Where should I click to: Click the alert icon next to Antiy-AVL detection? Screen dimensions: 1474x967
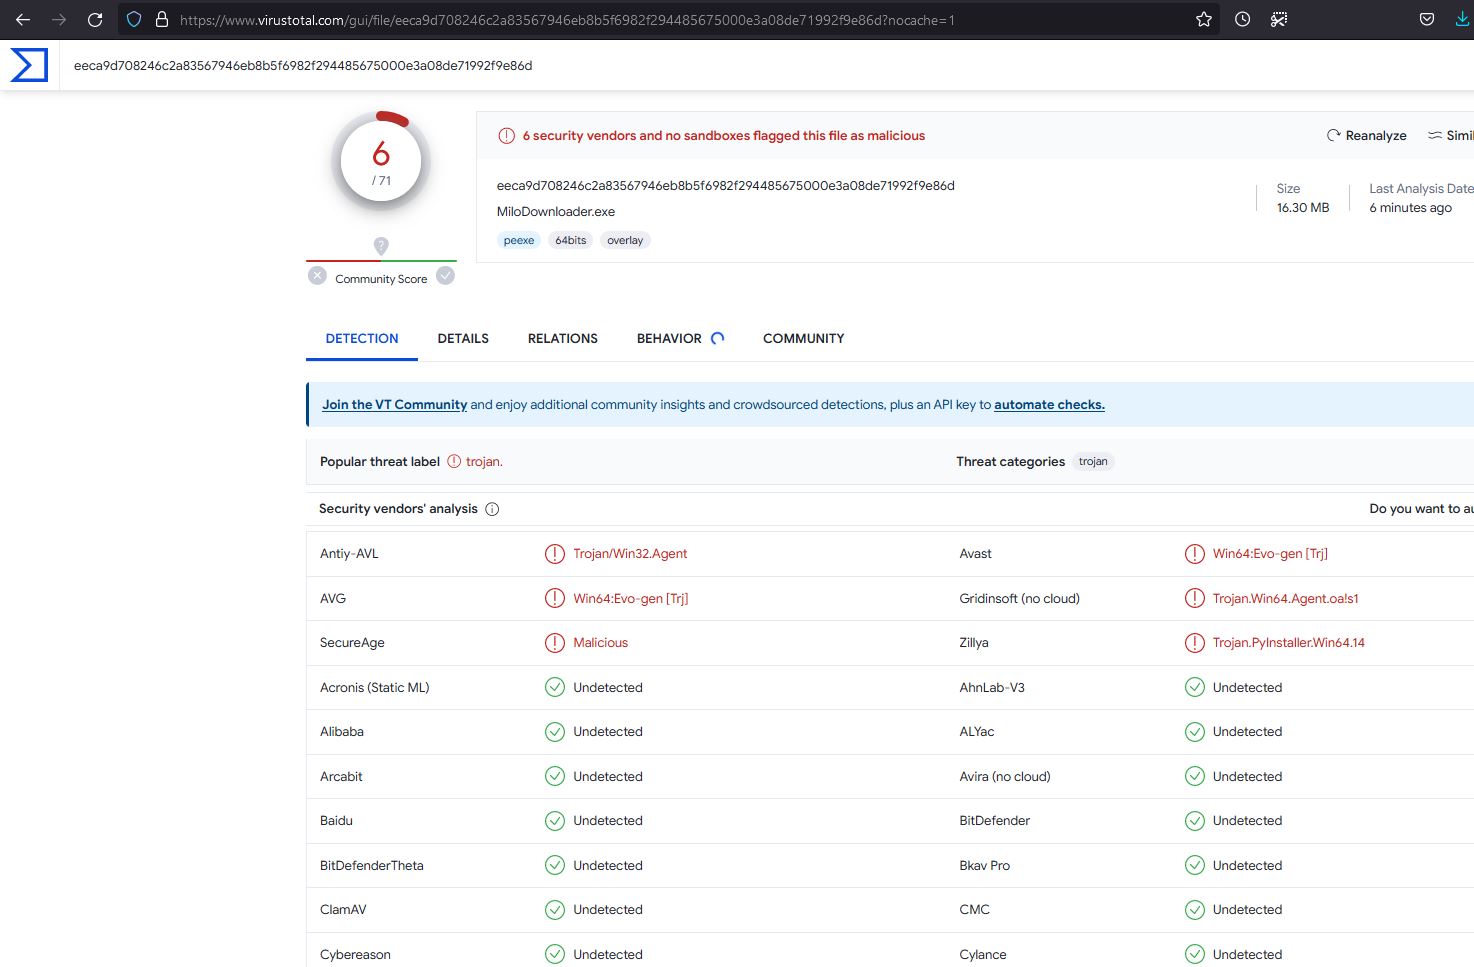pyautogui.click(x=555, y=554)
